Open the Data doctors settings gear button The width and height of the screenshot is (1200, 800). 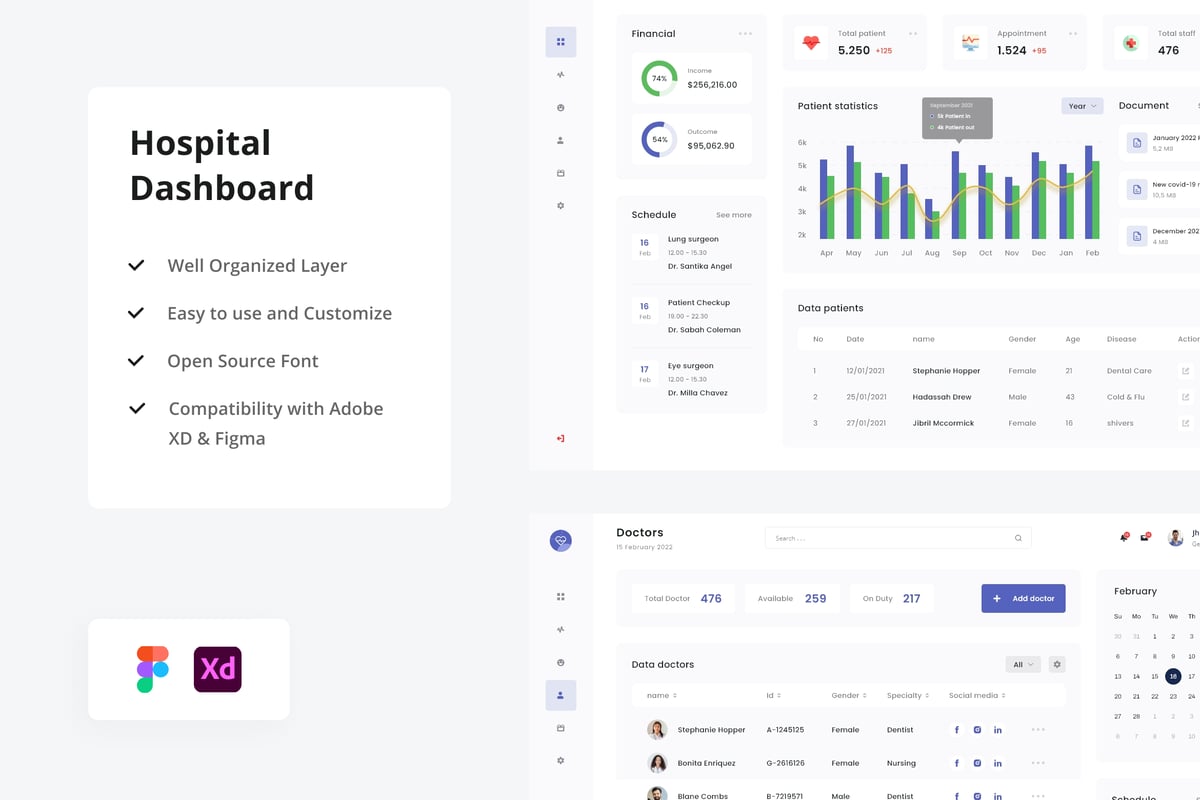point(1057,664)
